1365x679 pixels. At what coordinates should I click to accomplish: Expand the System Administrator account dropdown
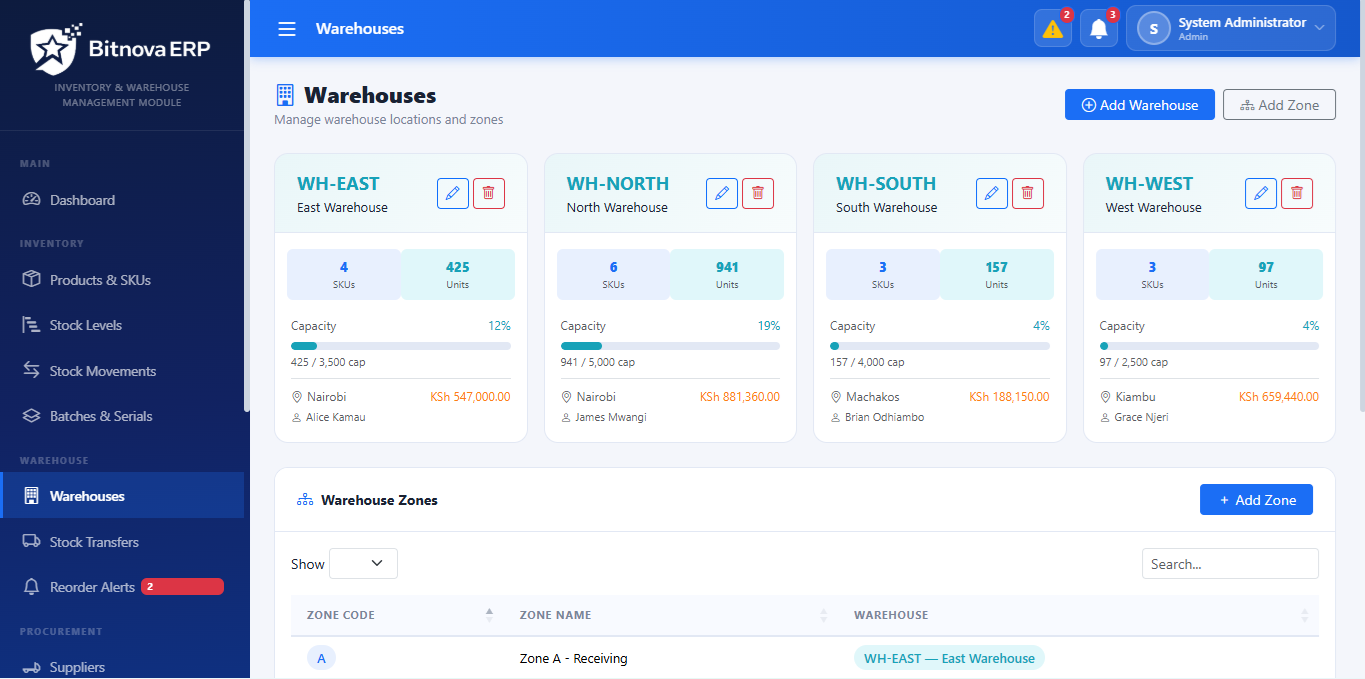(1231, 29)
